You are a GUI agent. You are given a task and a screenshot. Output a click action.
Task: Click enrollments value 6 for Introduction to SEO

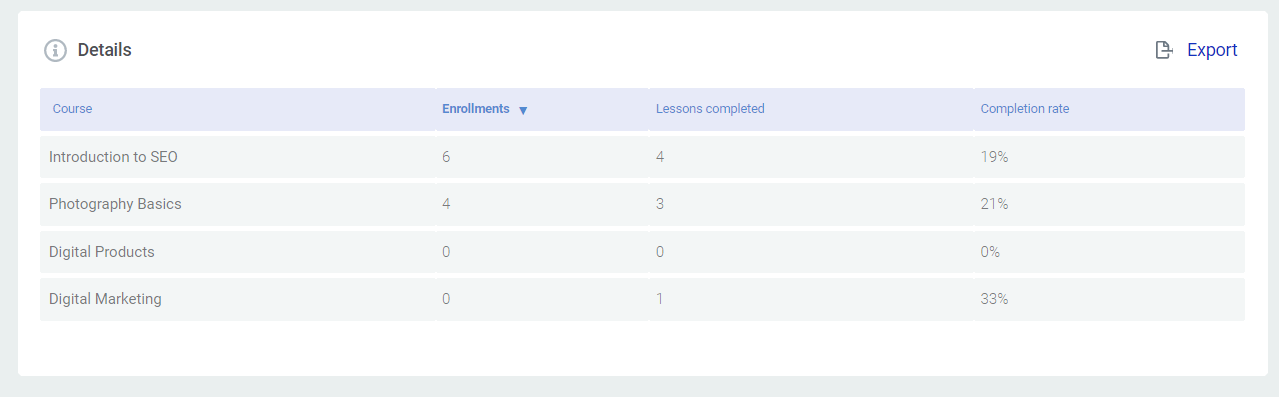(x=446, y=157)
